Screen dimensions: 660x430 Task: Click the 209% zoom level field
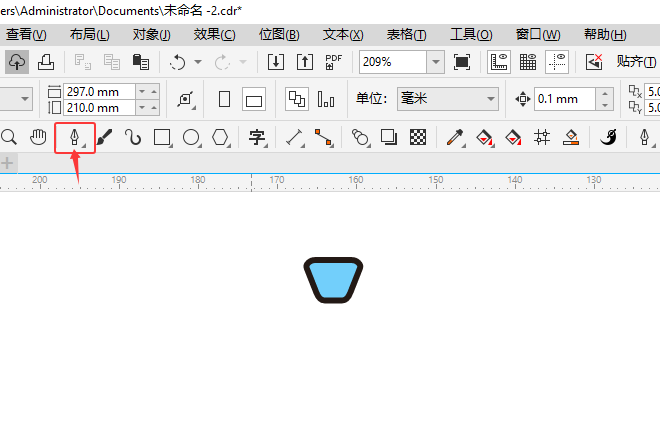tap(393, 62)
